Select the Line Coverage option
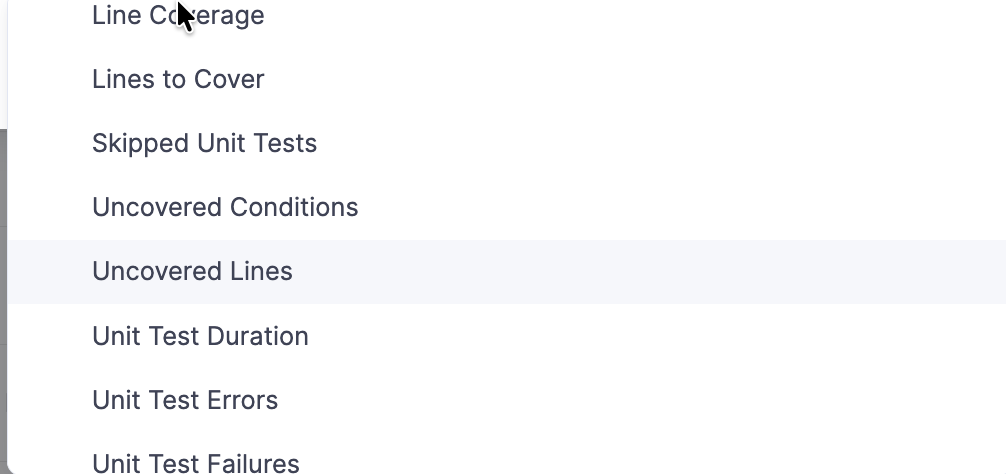 click(x=178, y=16)
